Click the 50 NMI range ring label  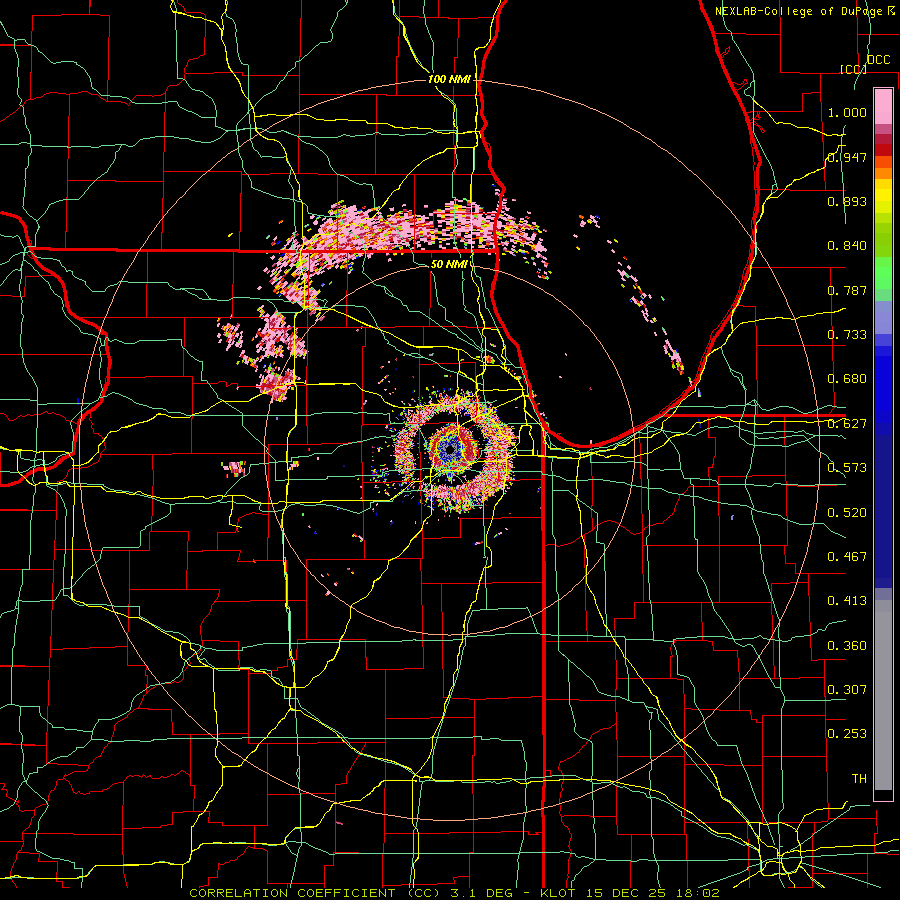point(449,264)
